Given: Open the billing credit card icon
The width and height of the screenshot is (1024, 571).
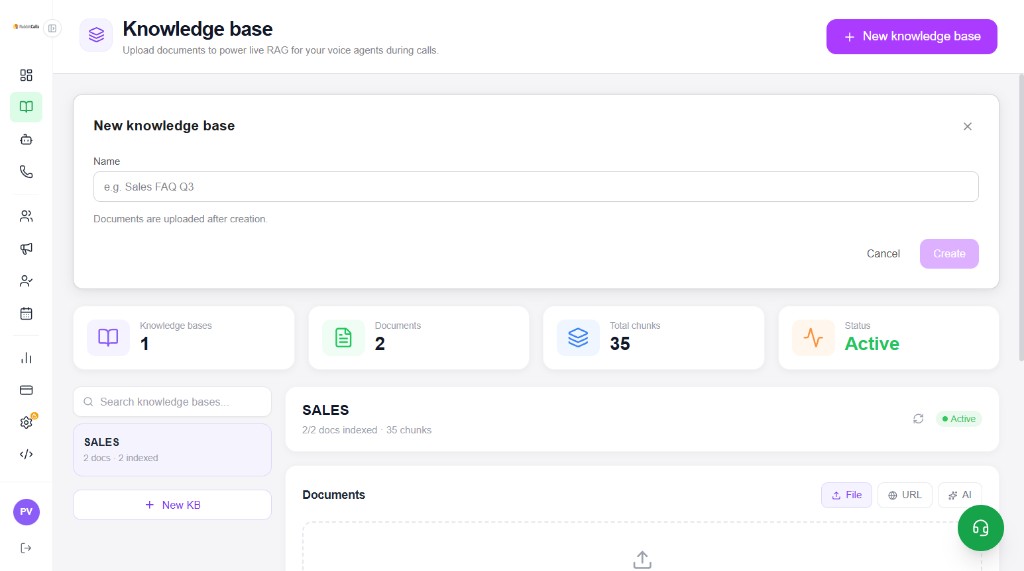Looking at the screenshot, I should coord(26,390).
